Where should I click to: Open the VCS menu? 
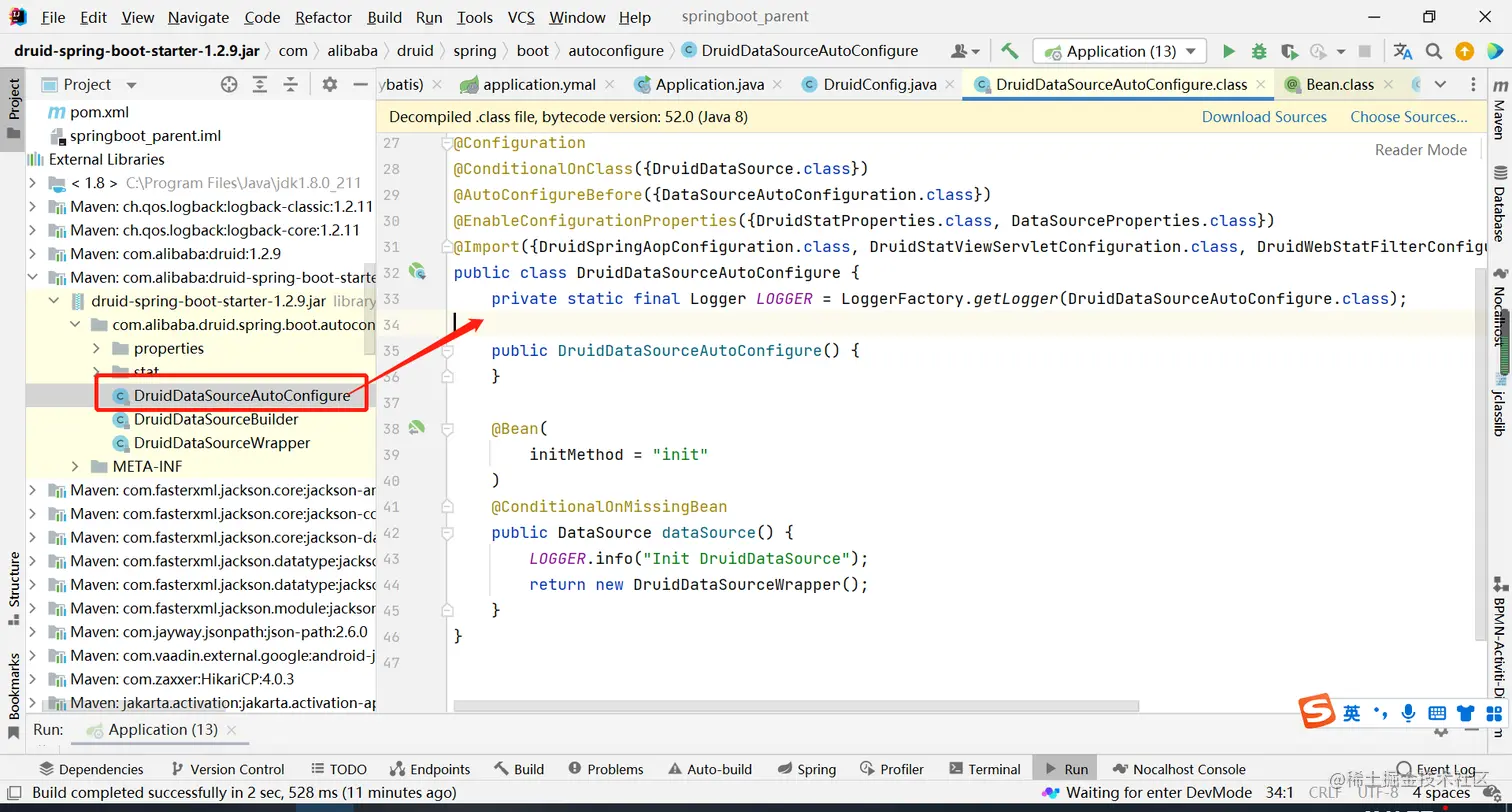click(x=521, y=17)
